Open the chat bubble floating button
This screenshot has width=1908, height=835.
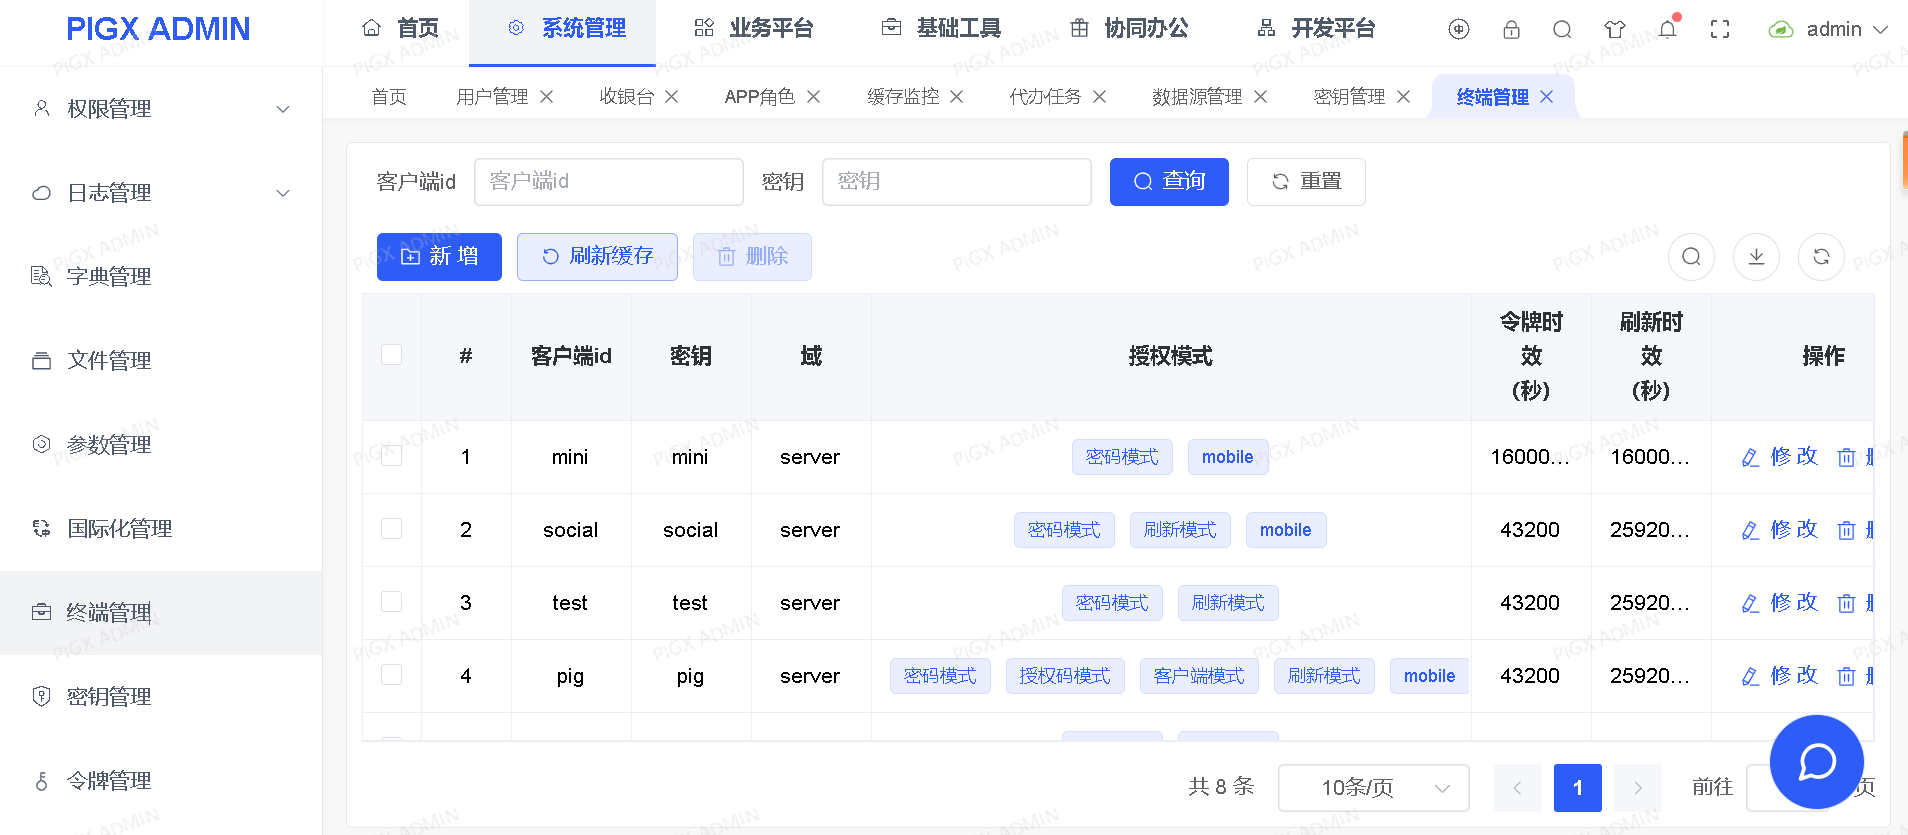(1816, 762)
